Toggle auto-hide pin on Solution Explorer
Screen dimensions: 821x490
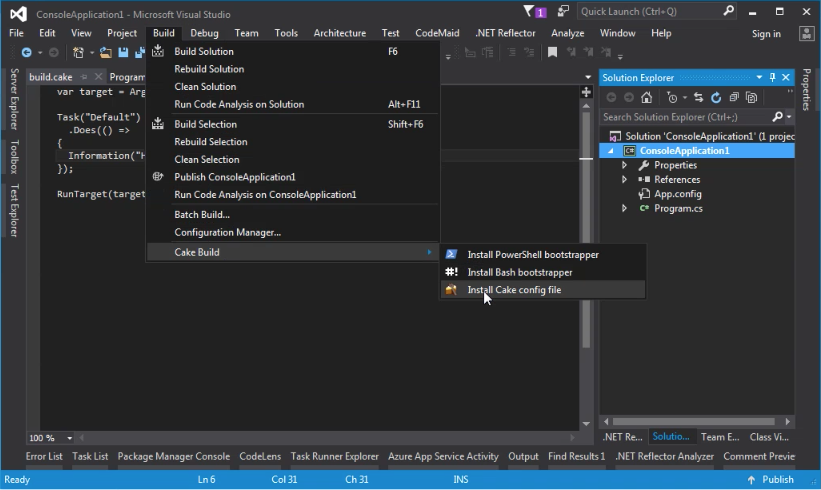(772, 77)
